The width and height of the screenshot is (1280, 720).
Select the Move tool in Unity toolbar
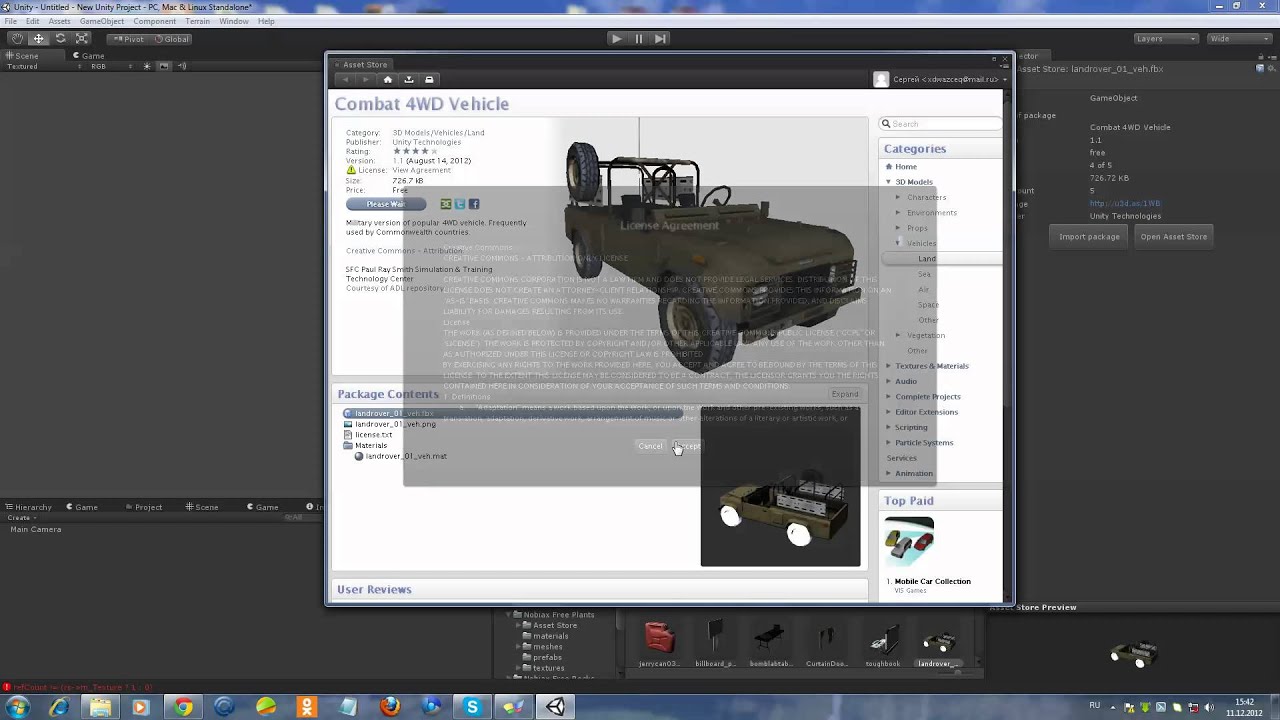click(x=38, y=38)
